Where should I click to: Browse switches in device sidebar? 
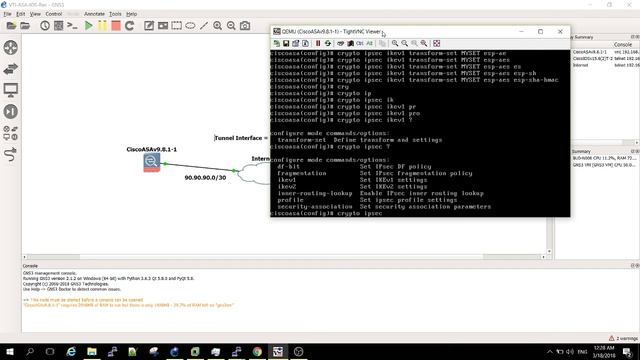[x=11, y=69]
